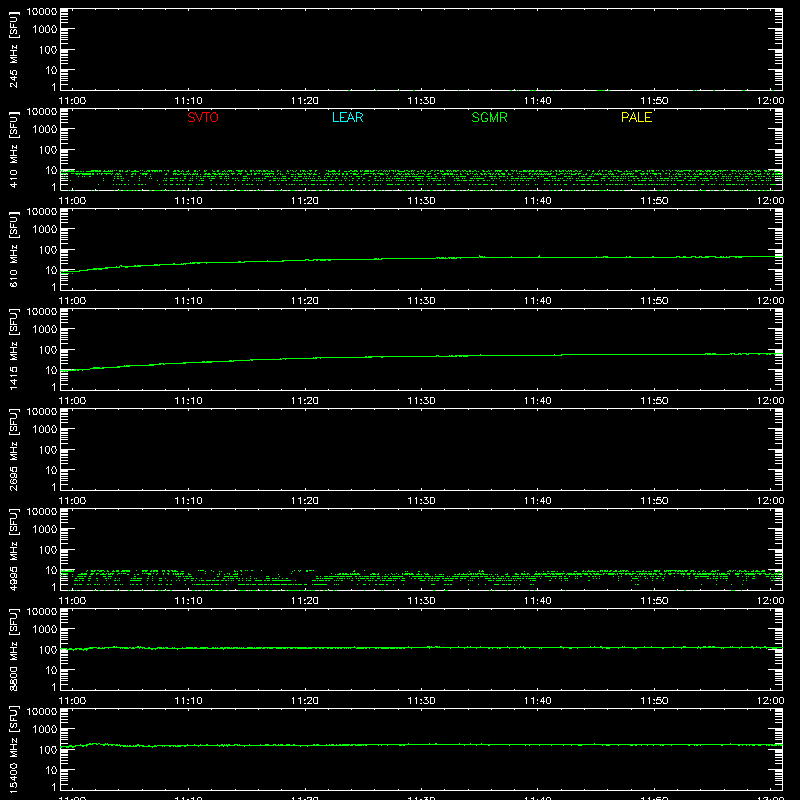Click the 15400 MHz green flux trace
Viewport: 800px width, 800px height.
421,745
